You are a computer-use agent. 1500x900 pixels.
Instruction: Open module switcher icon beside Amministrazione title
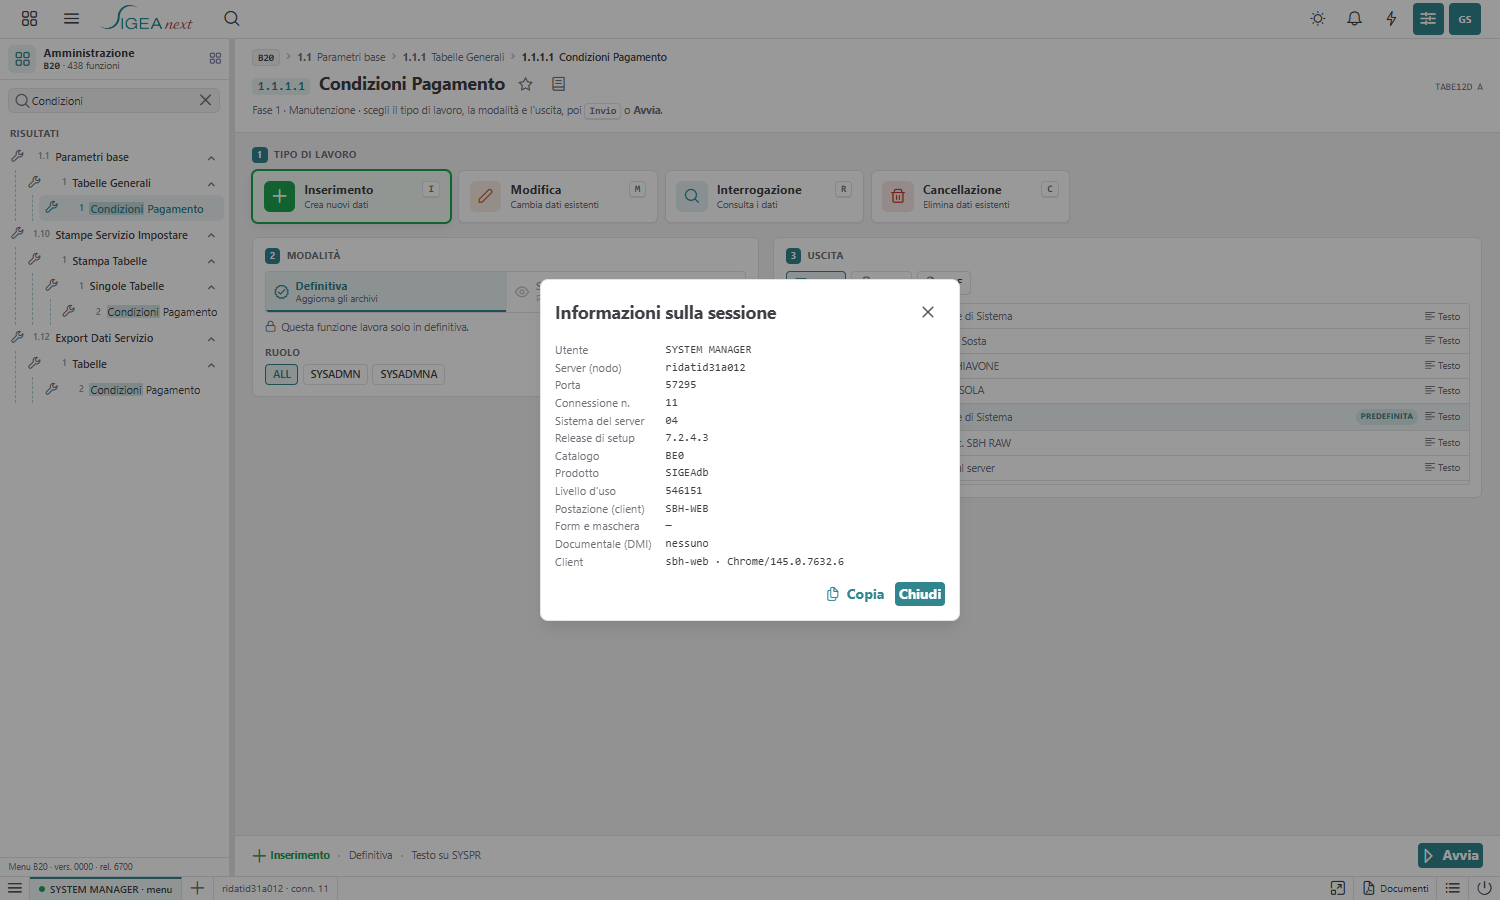[x=215, y=59]
